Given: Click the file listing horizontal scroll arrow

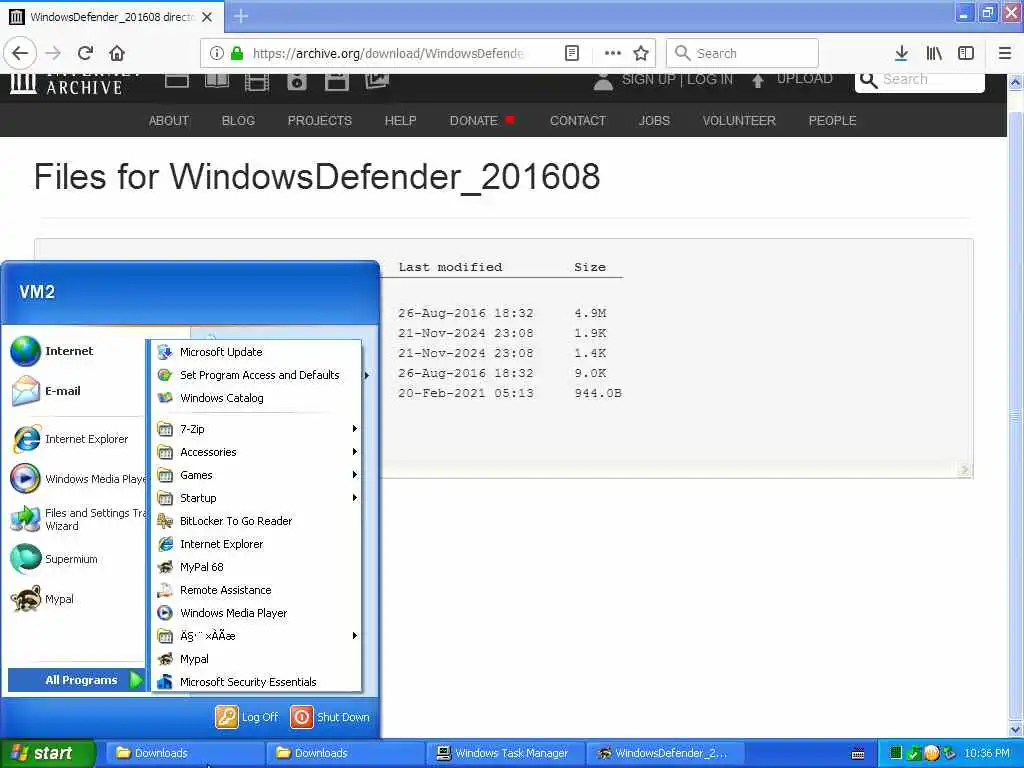Looking at the screenshot, I should point(965,470).
